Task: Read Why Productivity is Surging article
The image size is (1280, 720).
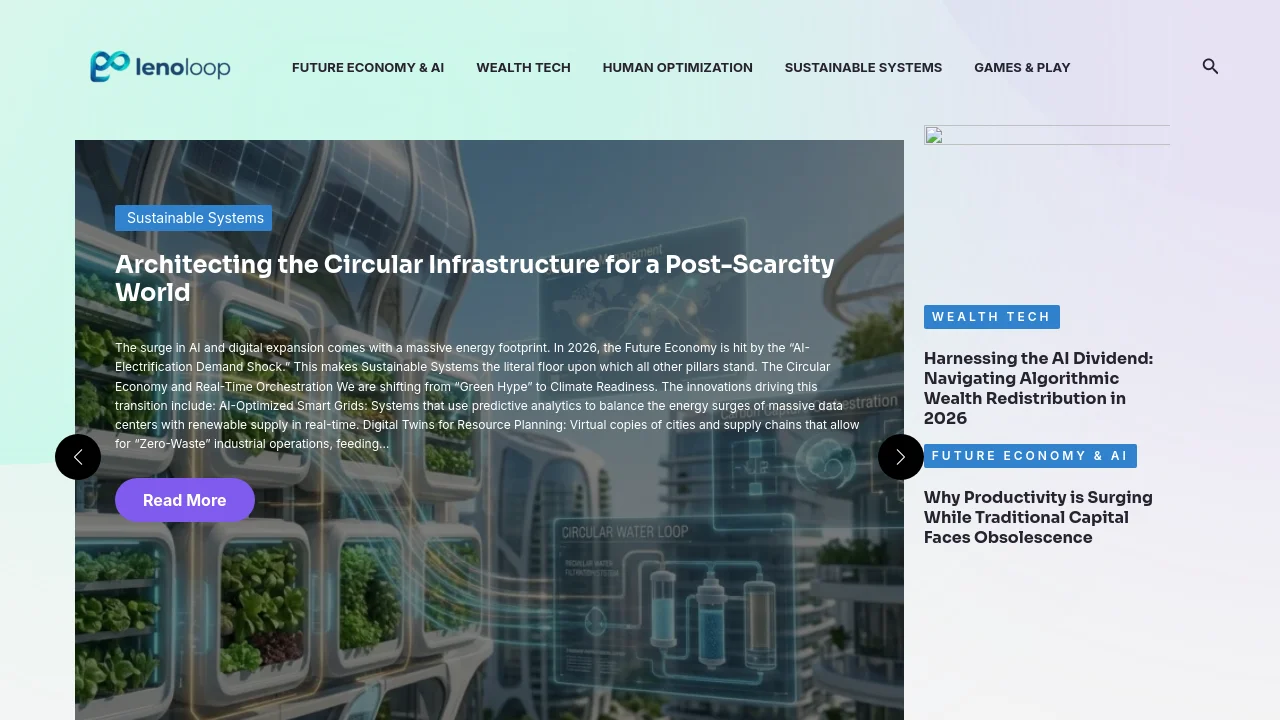Action: click(1038, 517)
